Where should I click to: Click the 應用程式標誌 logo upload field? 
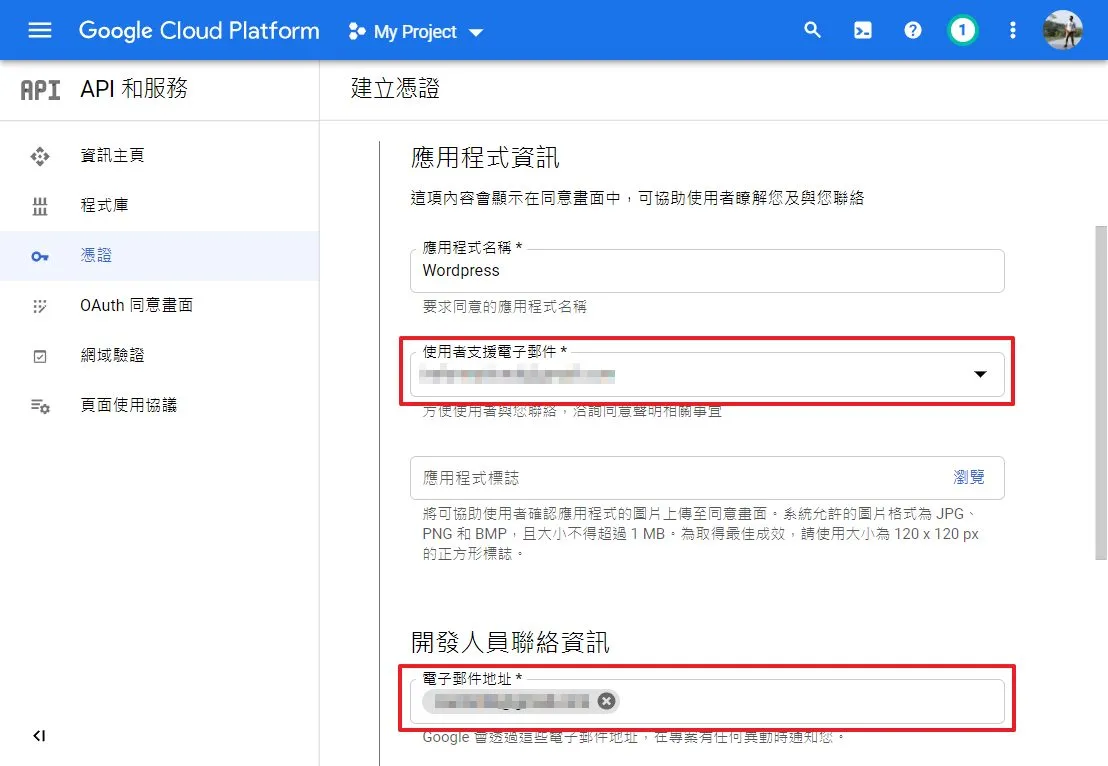point(707,478)
